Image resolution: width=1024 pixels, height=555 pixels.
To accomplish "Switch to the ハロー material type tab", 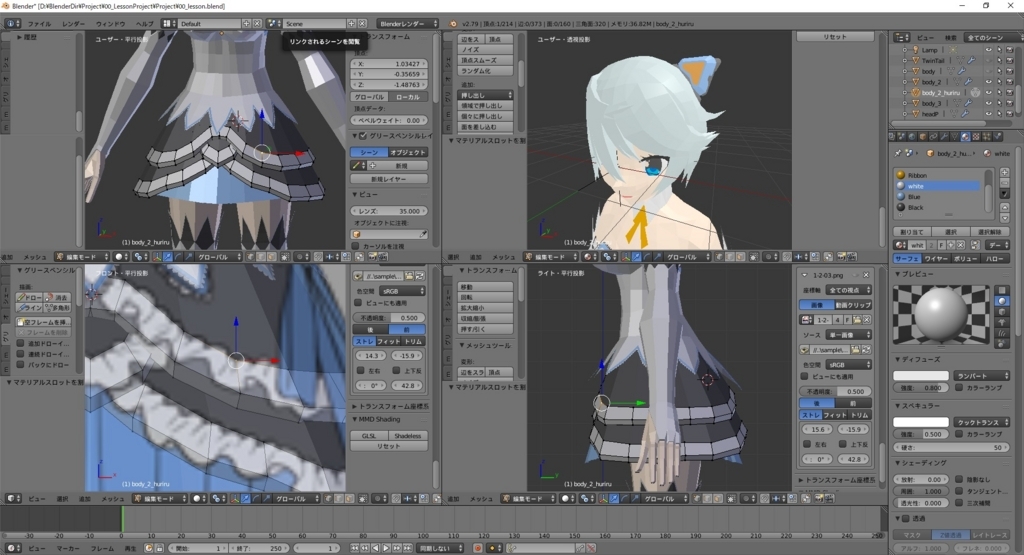I will [x=995, y=259].
